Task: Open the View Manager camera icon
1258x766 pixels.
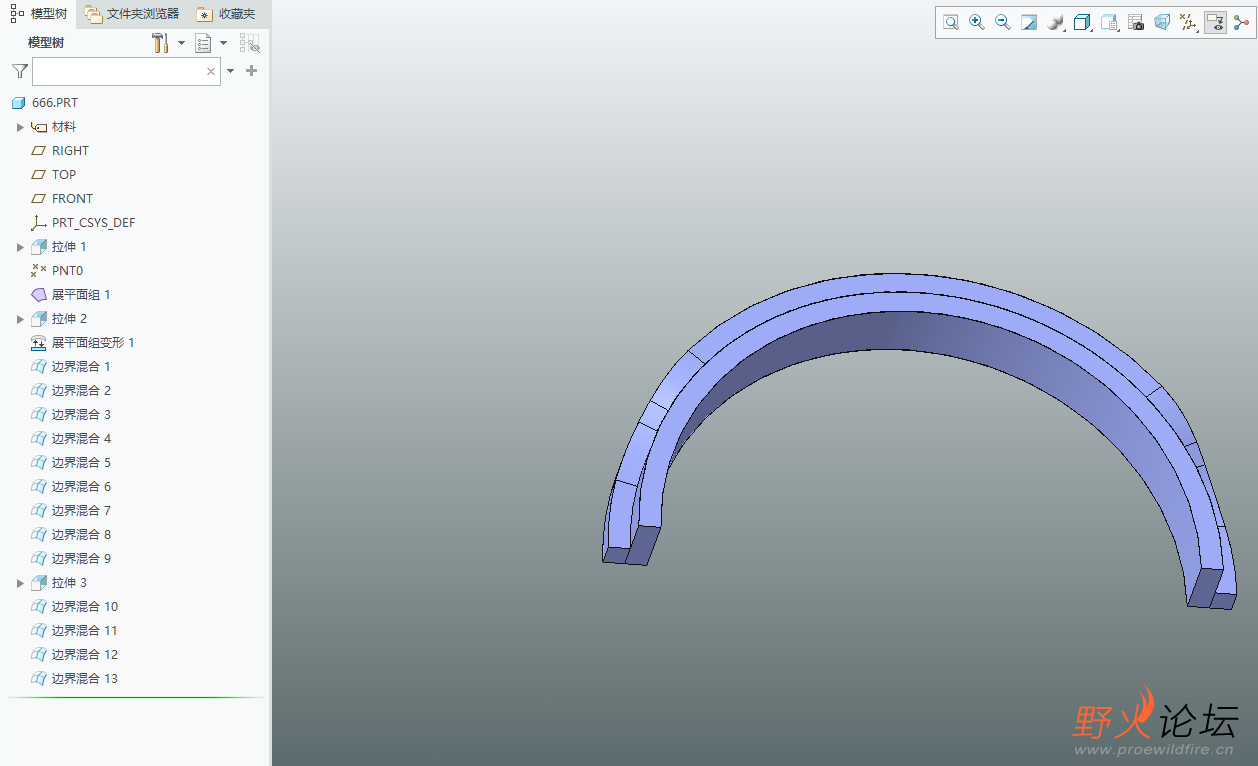Action: pos(1136,22)
